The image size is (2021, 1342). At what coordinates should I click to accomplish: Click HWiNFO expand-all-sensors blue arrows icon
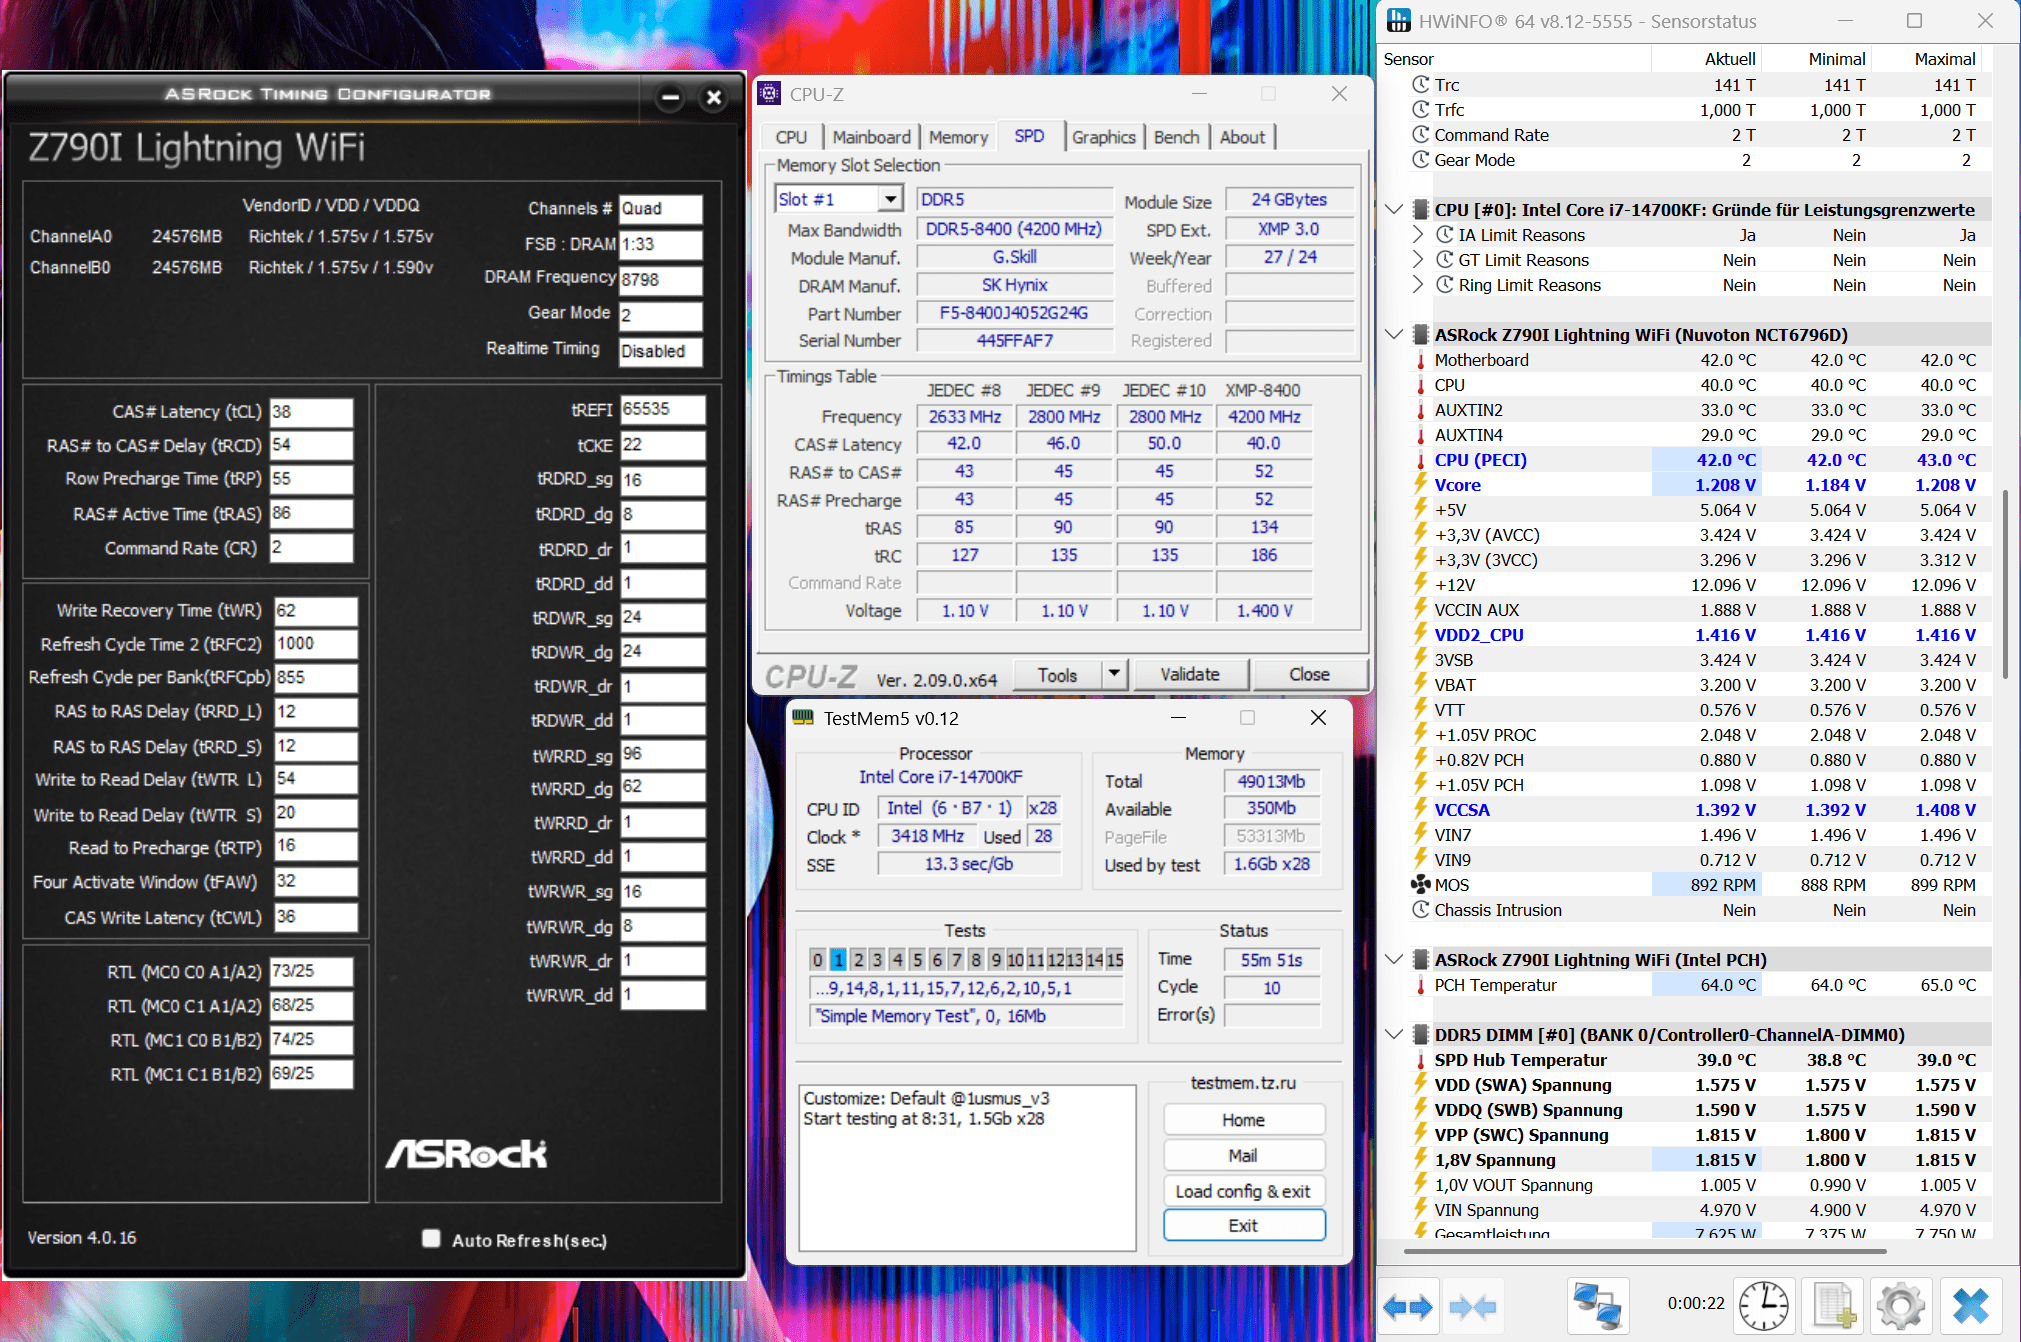pyautogui.click(x=1408, y=1306)
